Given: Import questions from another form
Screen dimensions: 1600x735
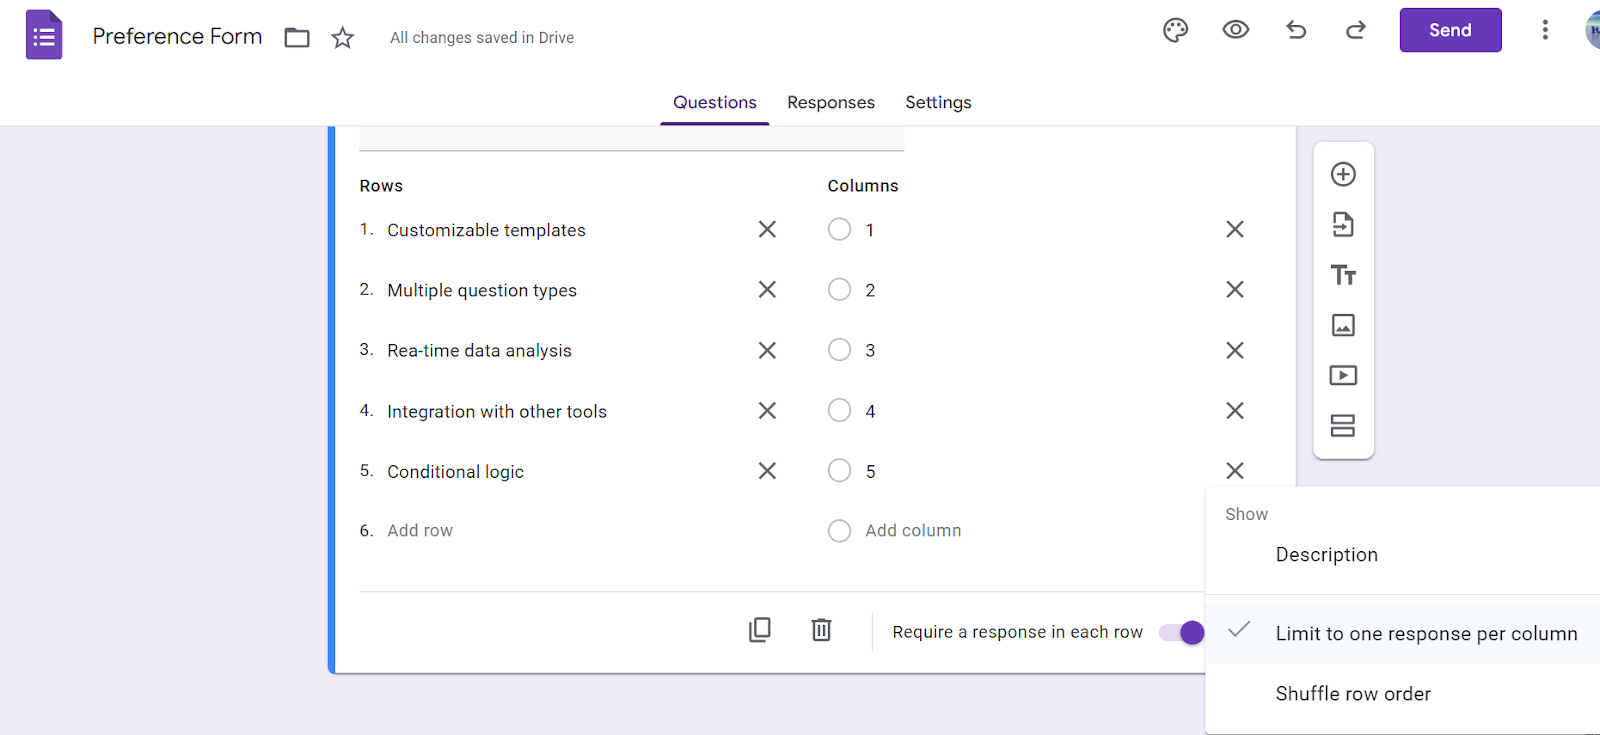Looking at the screenshot, I should point(1343,224).
